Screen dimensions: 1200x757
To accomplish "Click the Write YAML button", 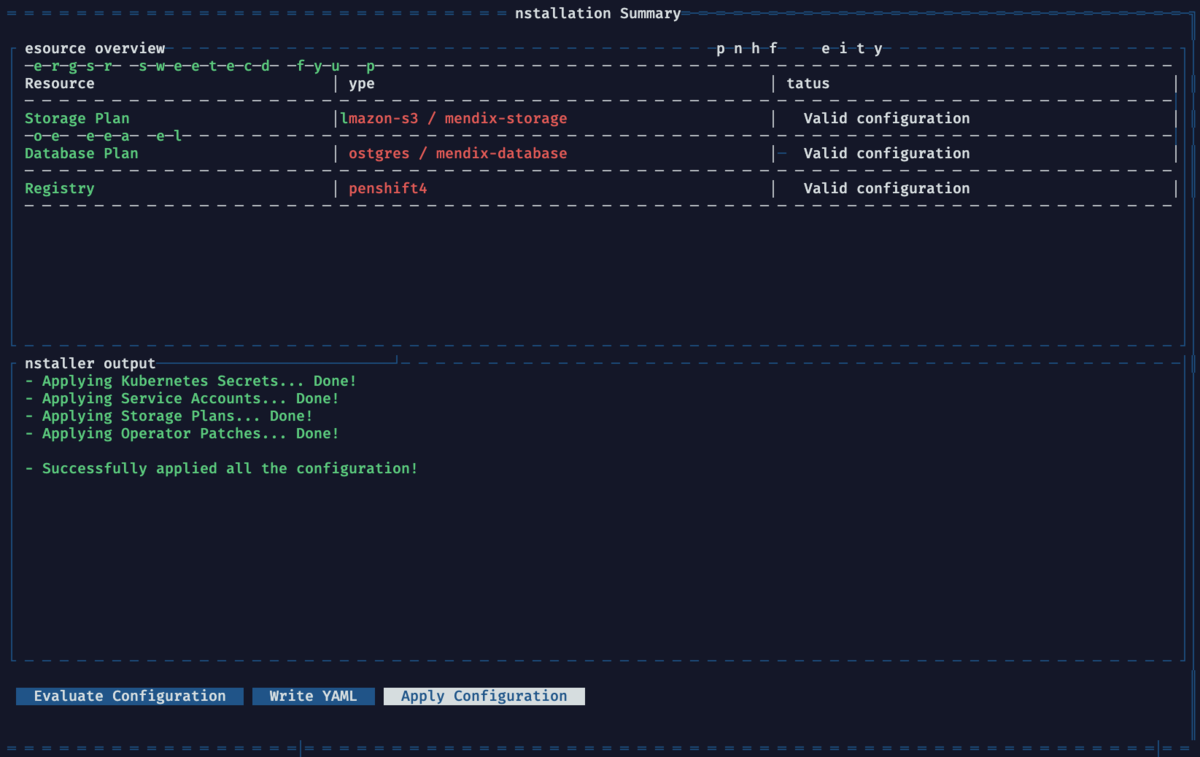I will pos(313,696).
